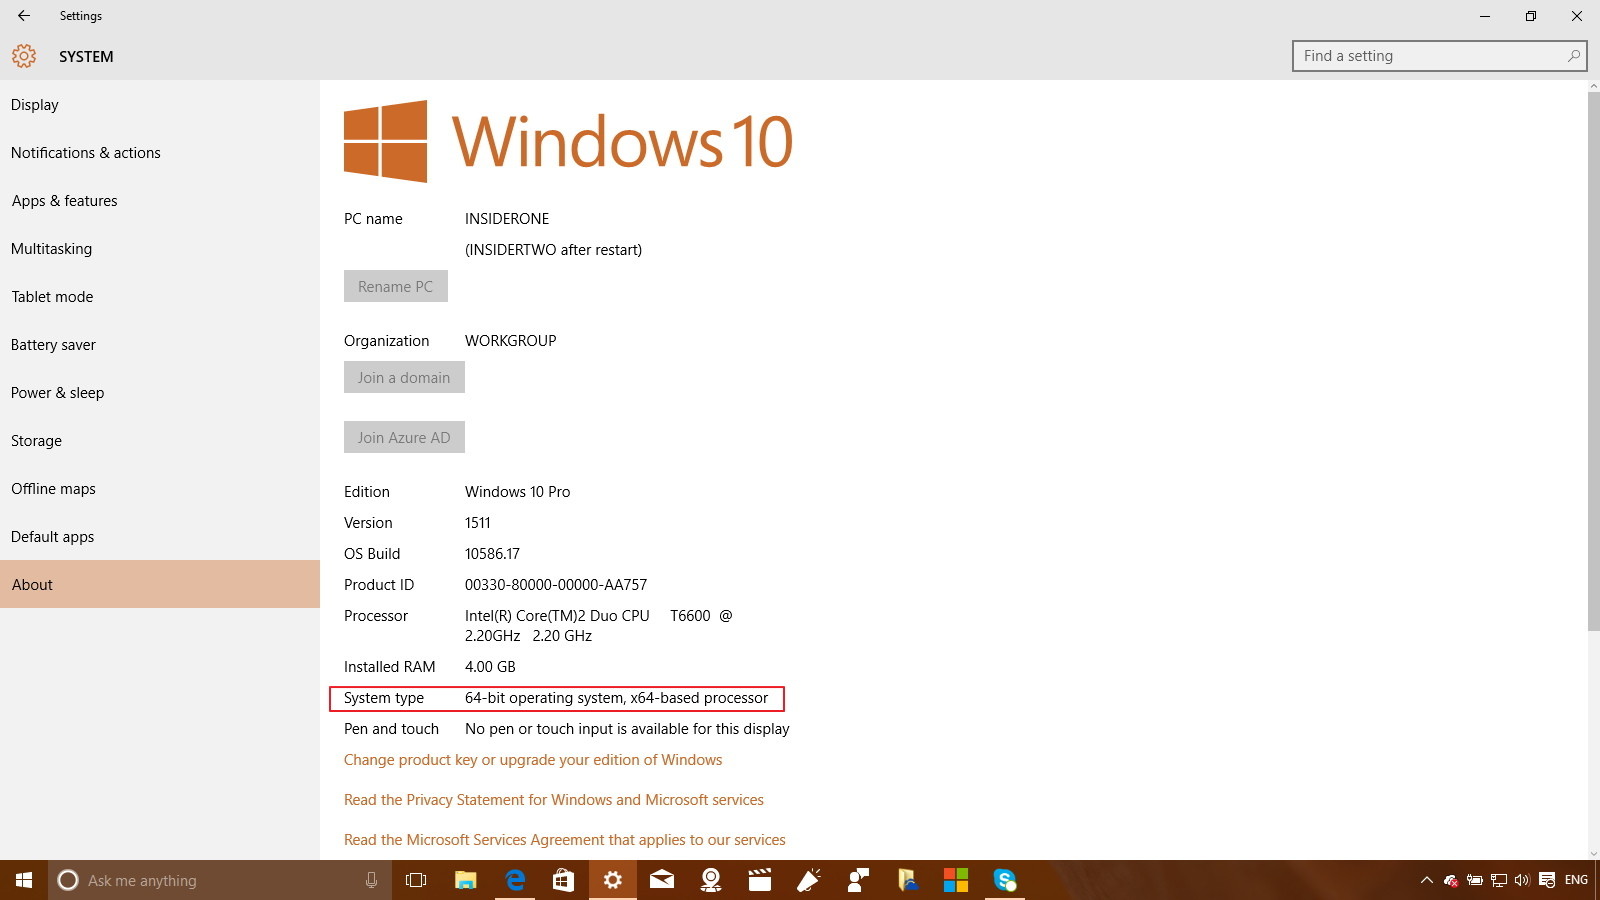This screenshot has height=900, width=1600.
Task: Expand hidden icons with the tray chevron
Action: (1426, 880)
